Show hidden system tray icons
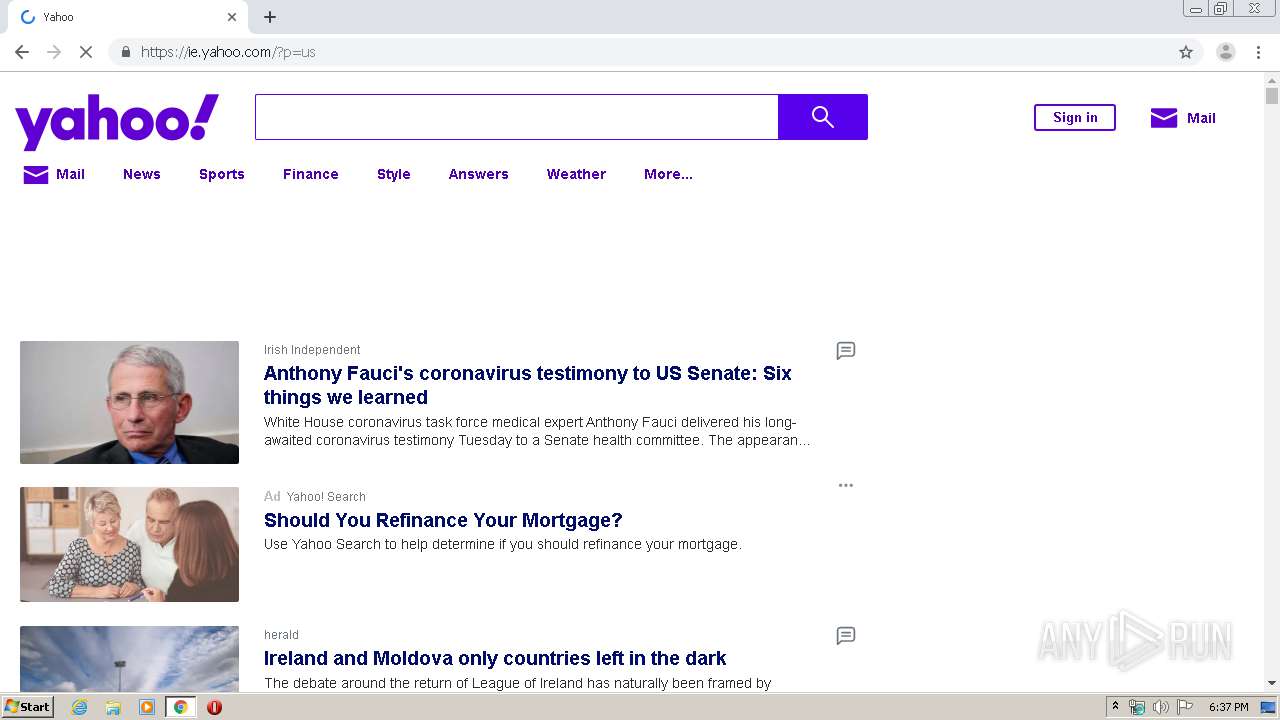 (x=1115, y=707)
